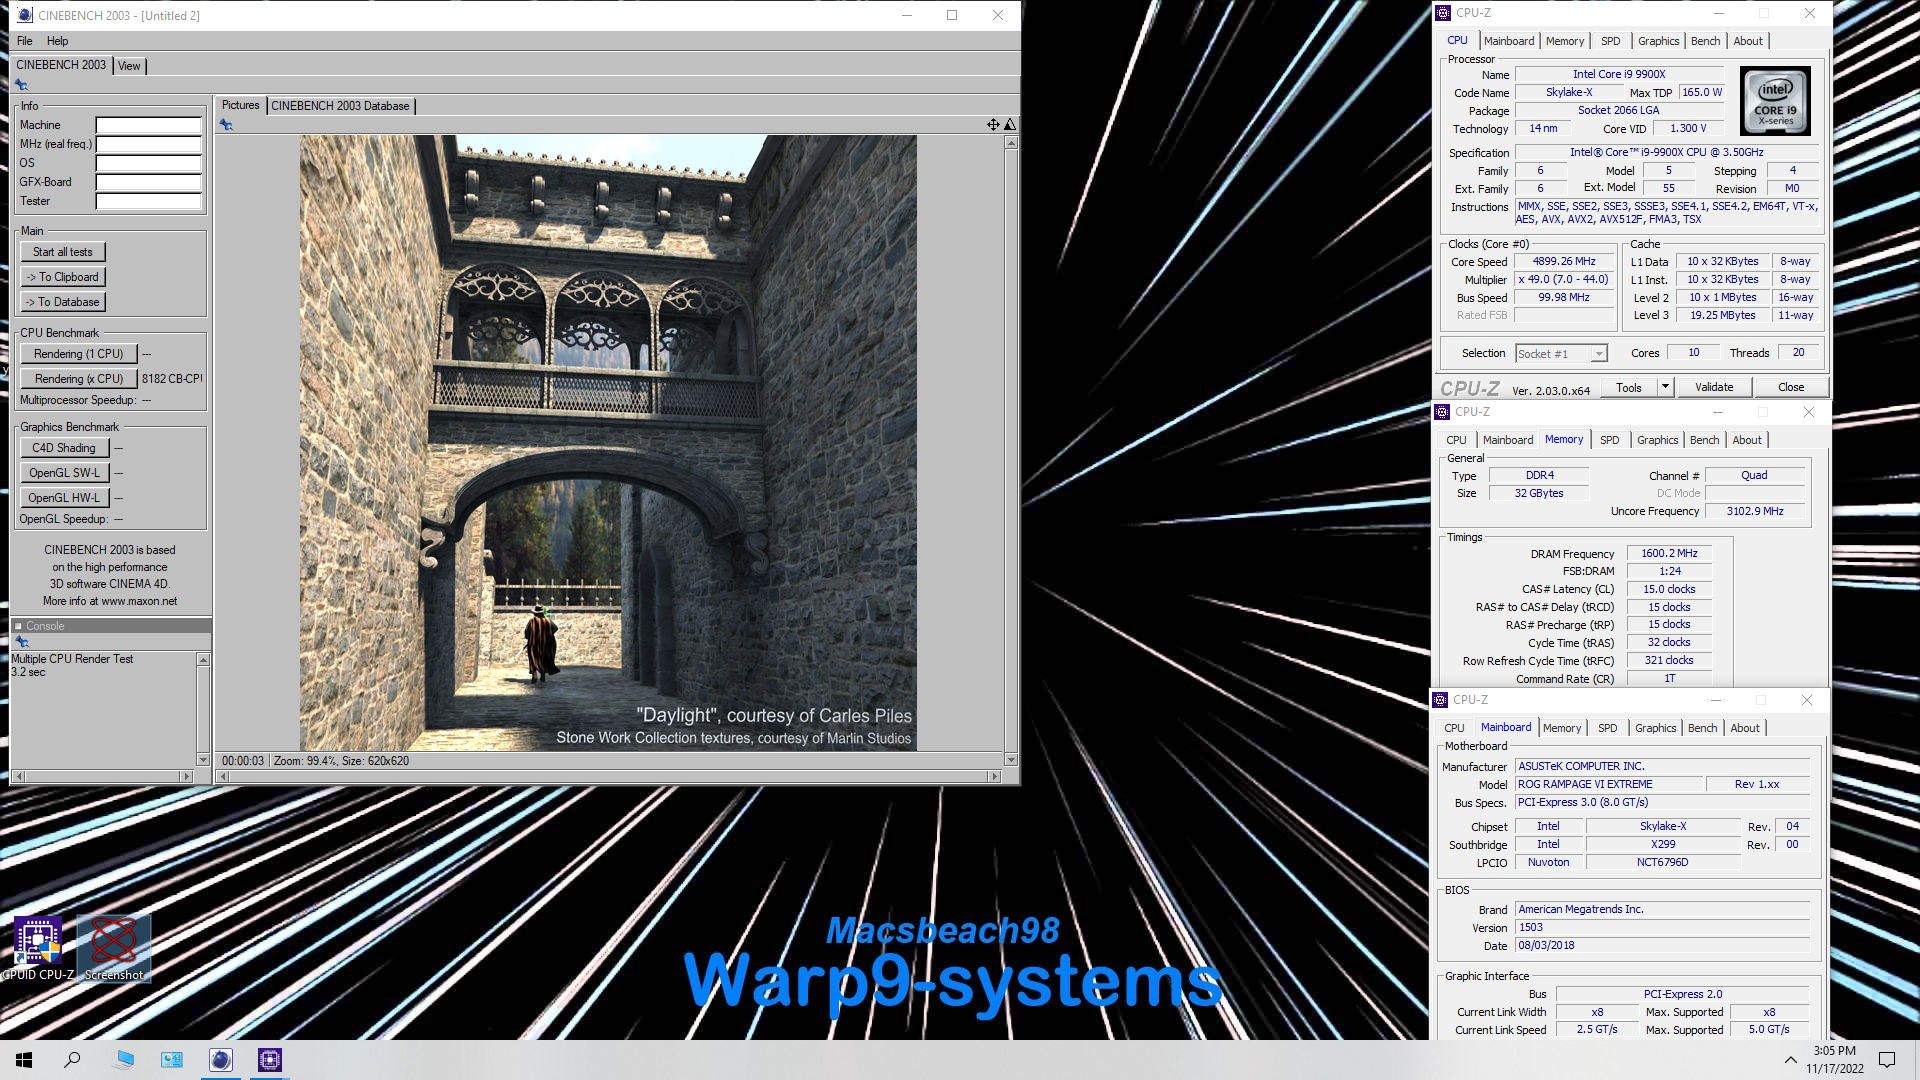Click the Start all tests button
Viewport: 1920px width, 1080px height.
pos(63,252)
